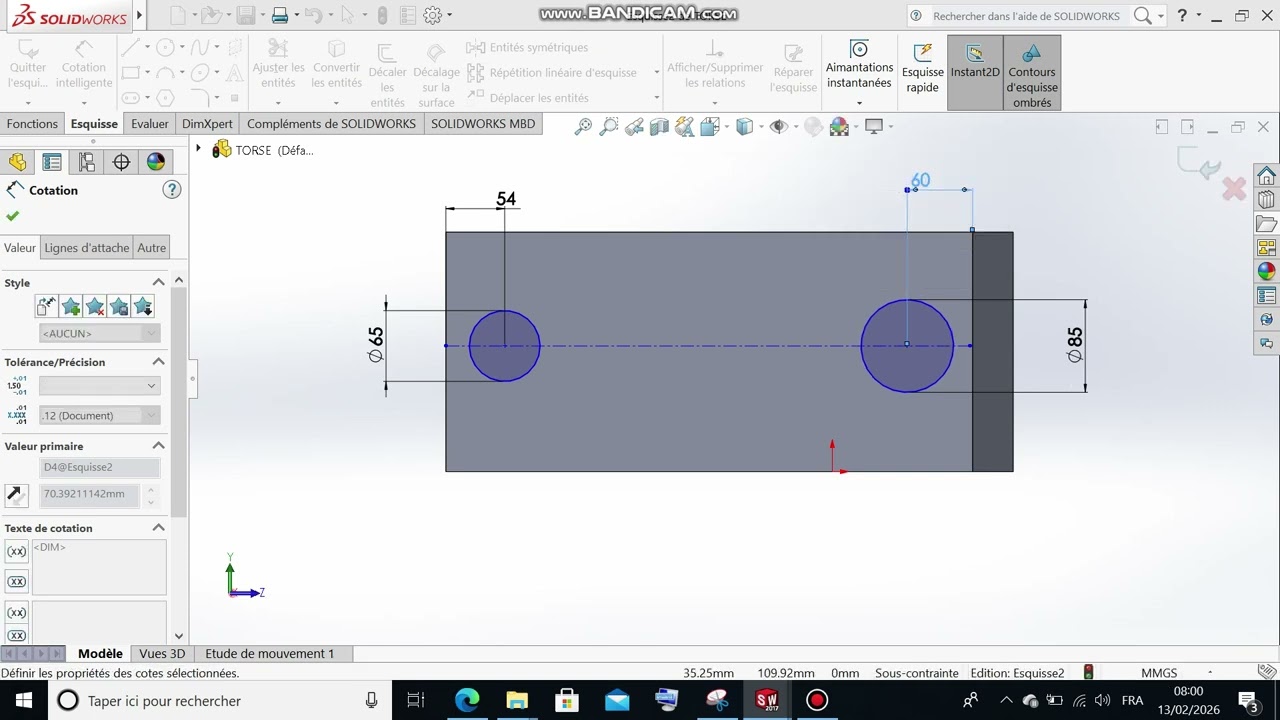Viewport: 1280px width, 720px height.
Task: Open the Feature Manager tree tab icon
Action: tap(18, 162)
